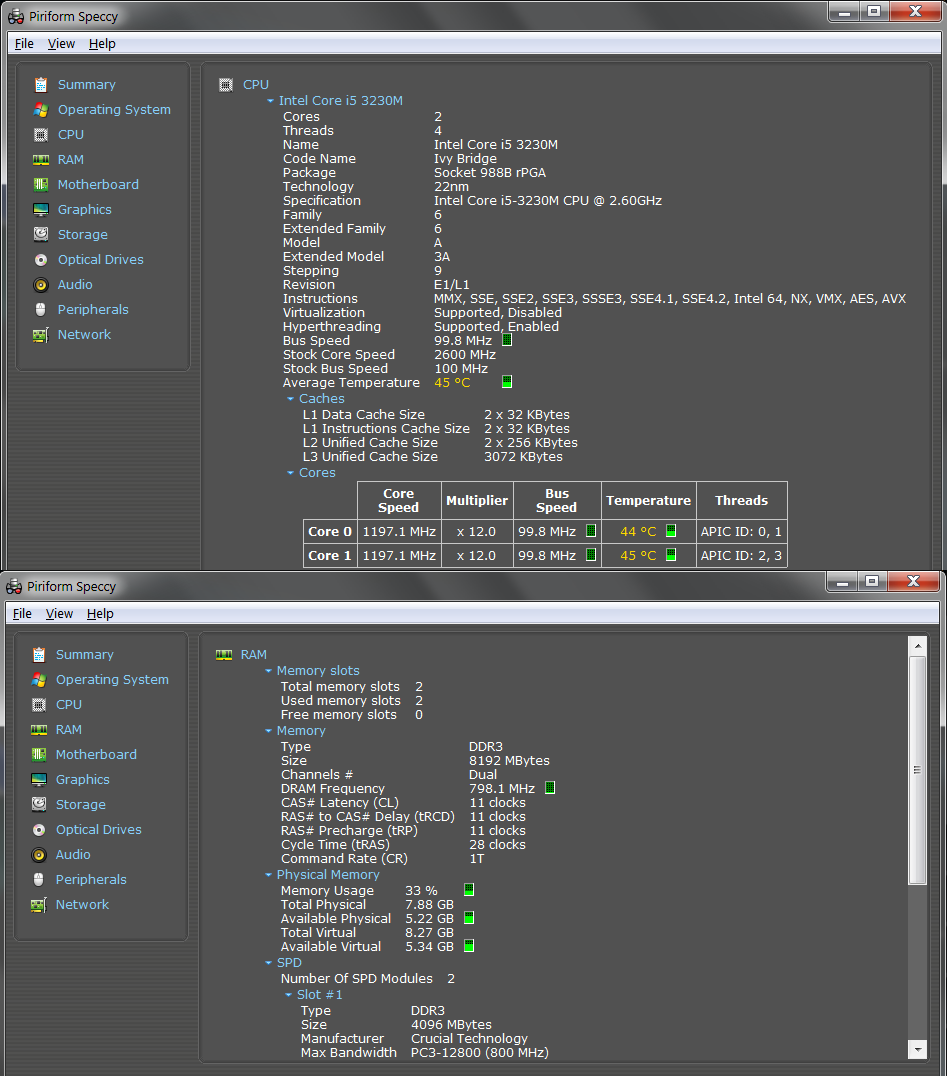
Task: Click the Peripherals mouse icon in the CPU window
Action: click(40, 310)
